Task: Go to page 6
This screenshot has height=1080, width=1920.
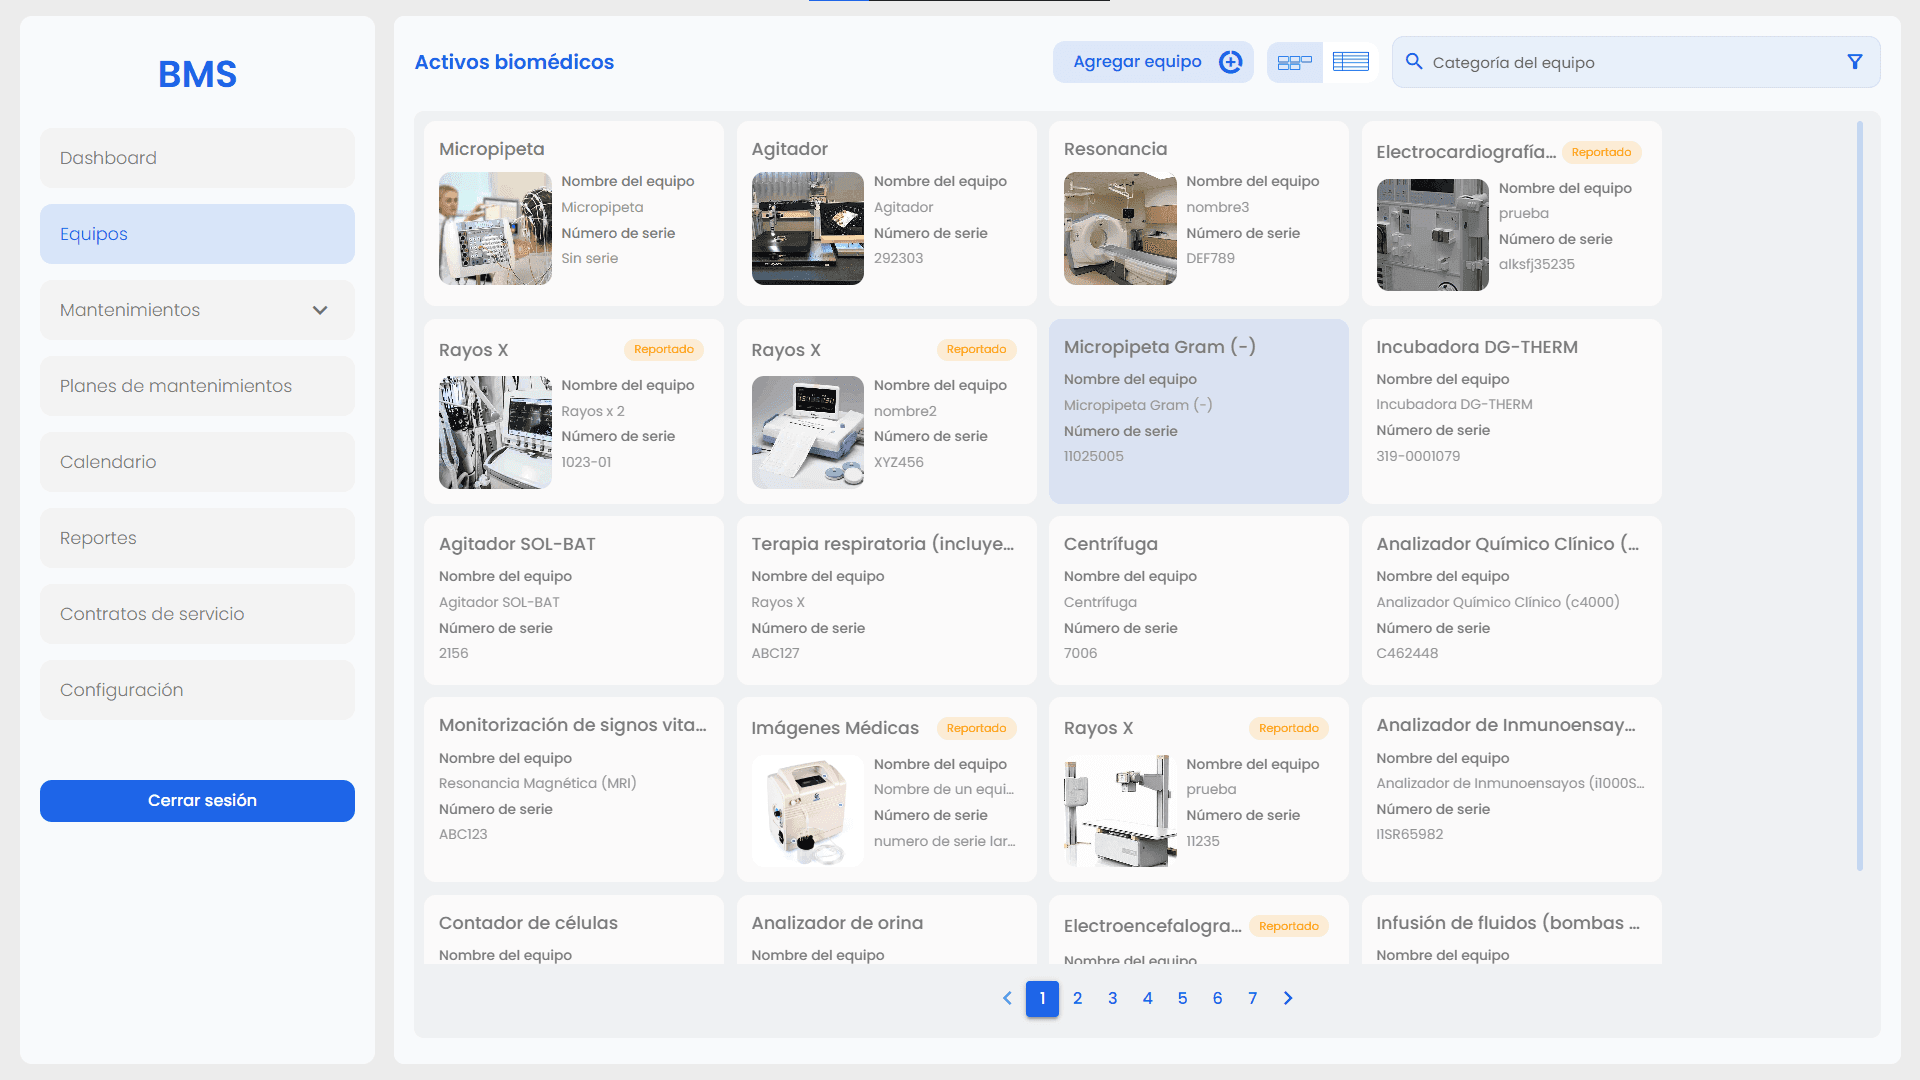Action: tap(1217, 999)
